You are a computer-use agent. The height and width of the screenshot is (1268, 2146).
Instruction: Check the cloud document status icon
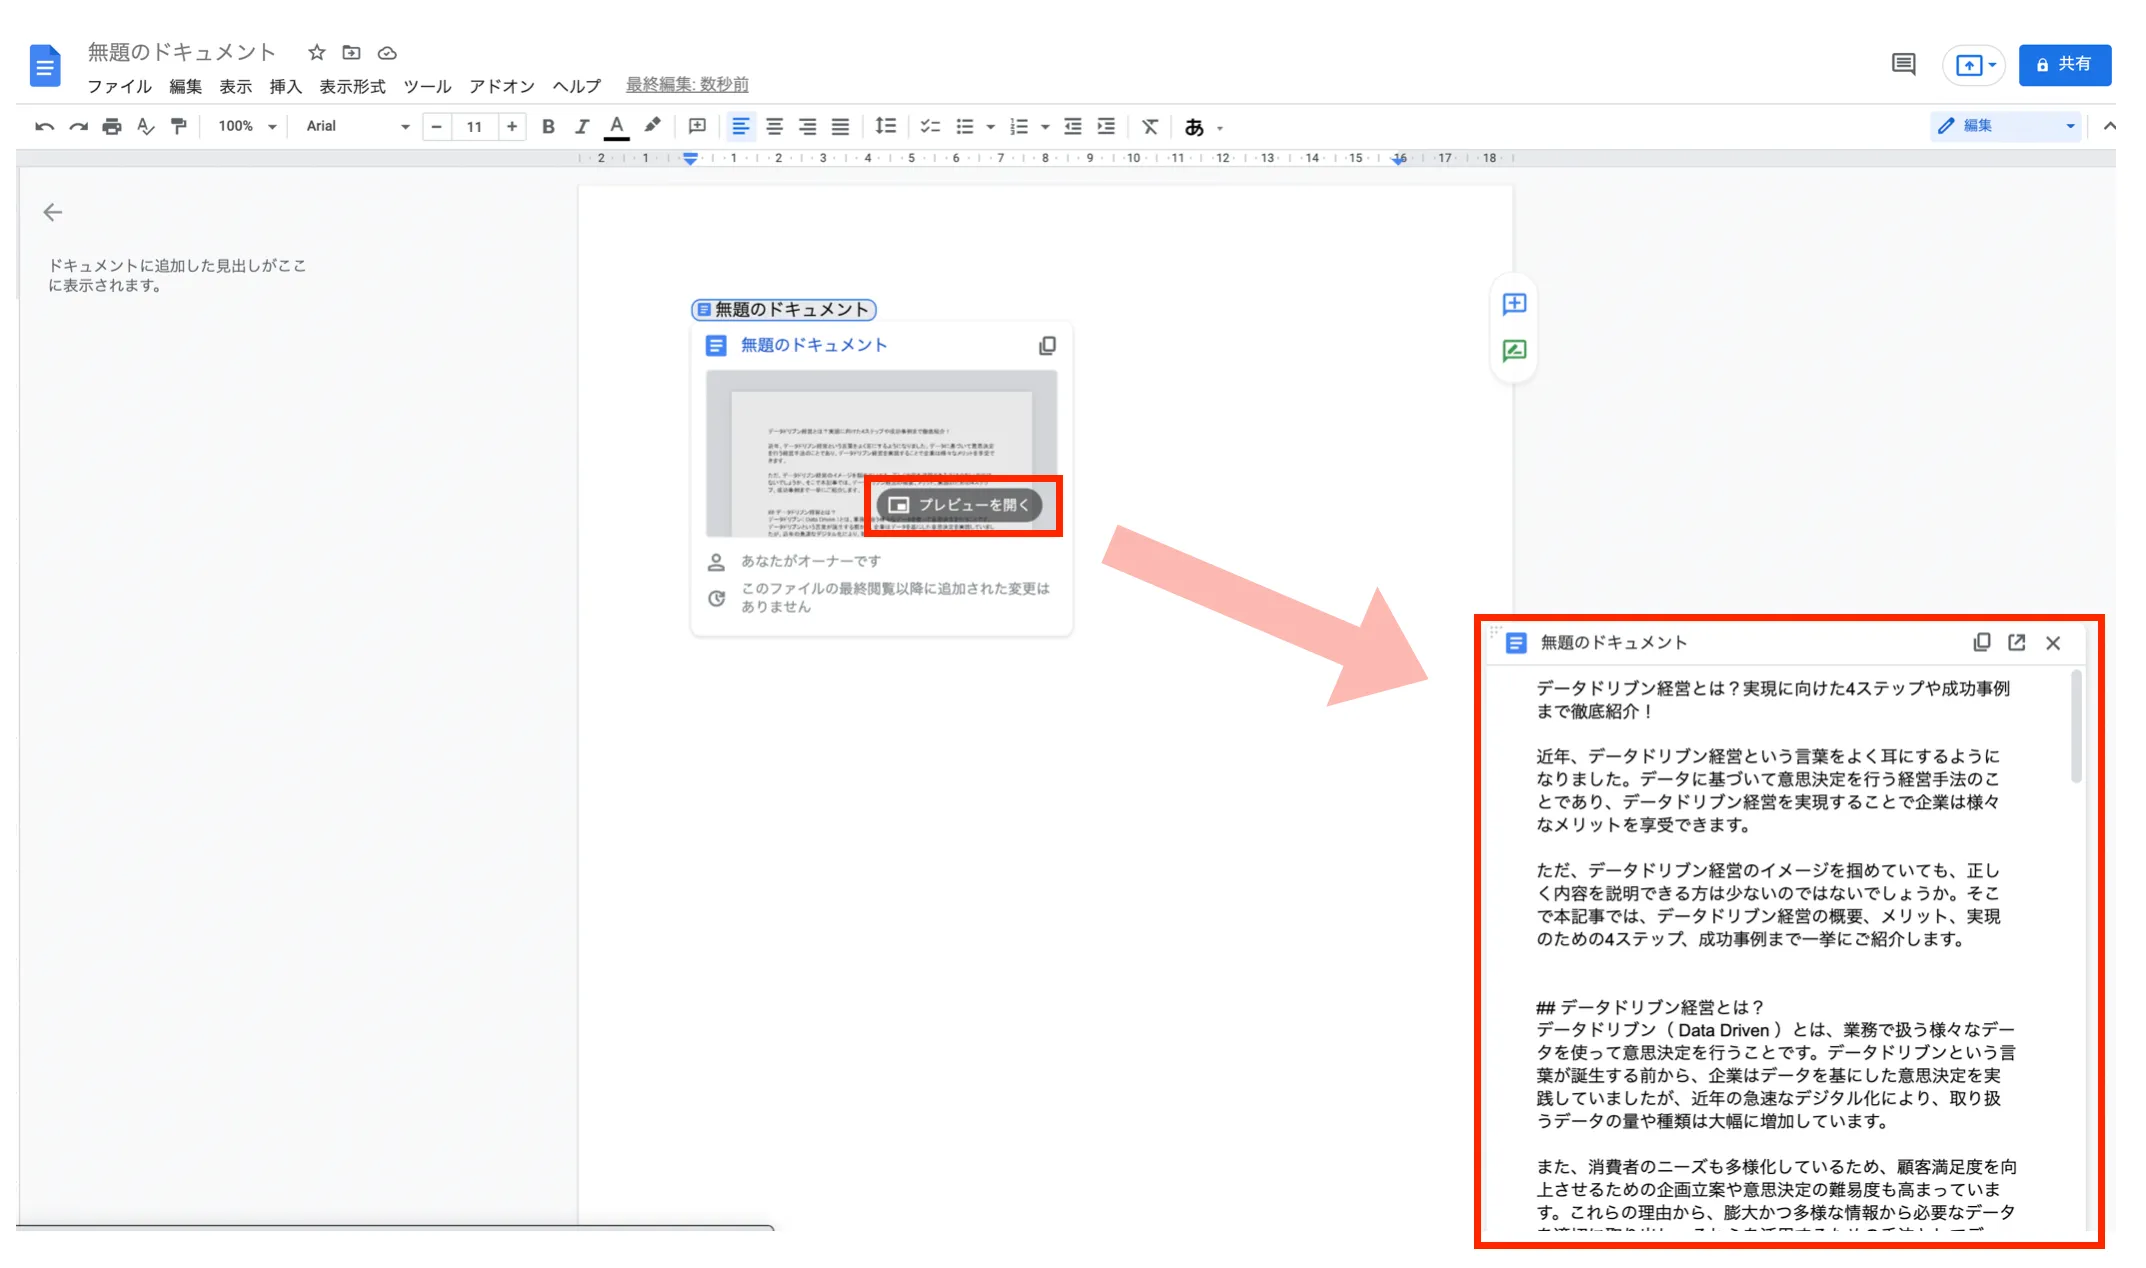click(x=387, y=53)
